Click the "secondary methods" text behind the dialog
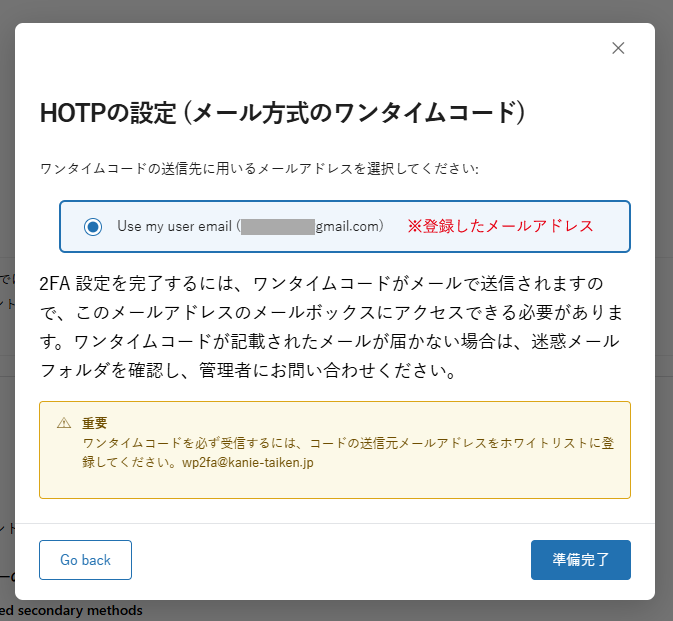 coord(80,610)
